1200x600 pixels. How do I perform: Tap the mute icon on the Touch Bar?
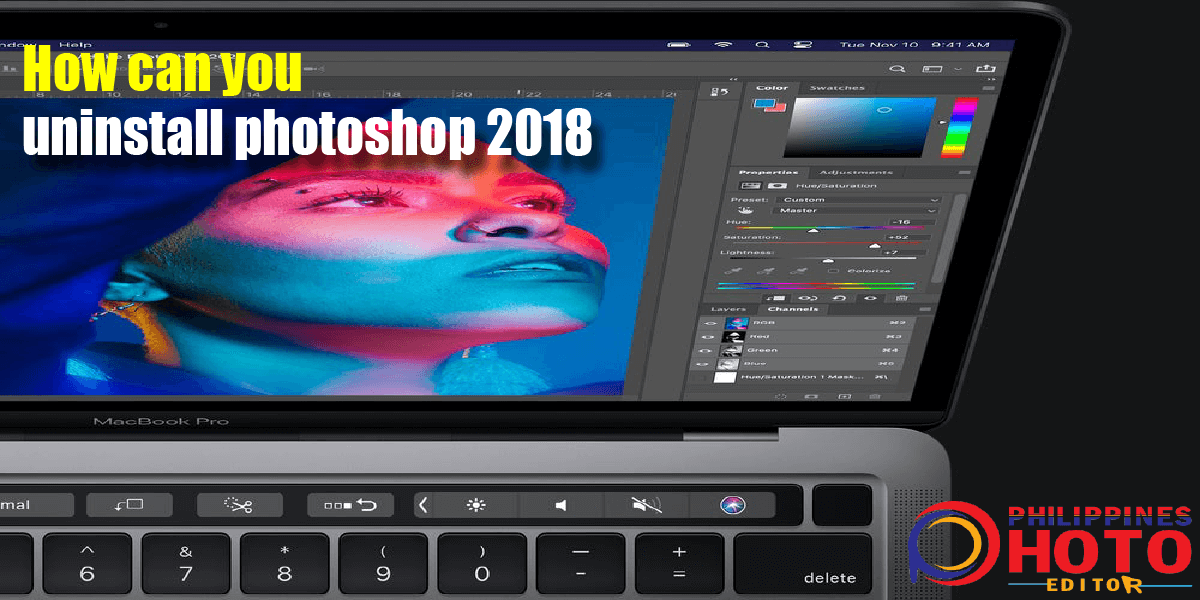tap(646, 505)
